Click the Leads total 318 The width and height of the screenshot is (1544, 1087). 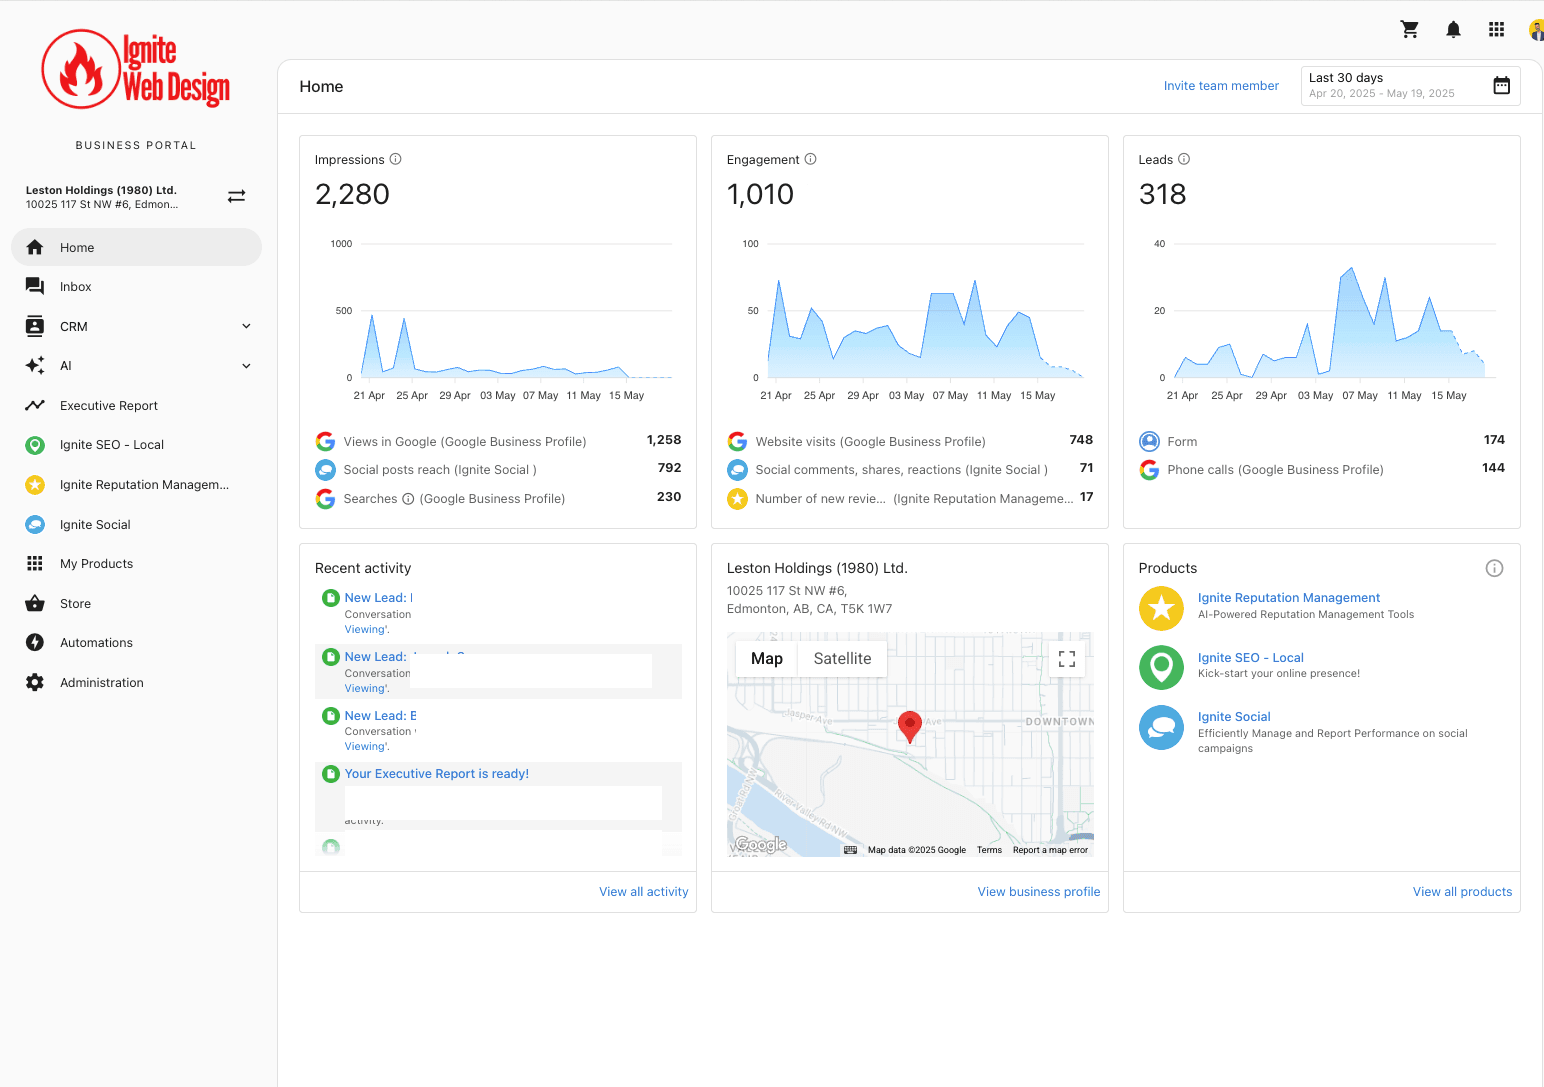click(x=1162, y=194)
